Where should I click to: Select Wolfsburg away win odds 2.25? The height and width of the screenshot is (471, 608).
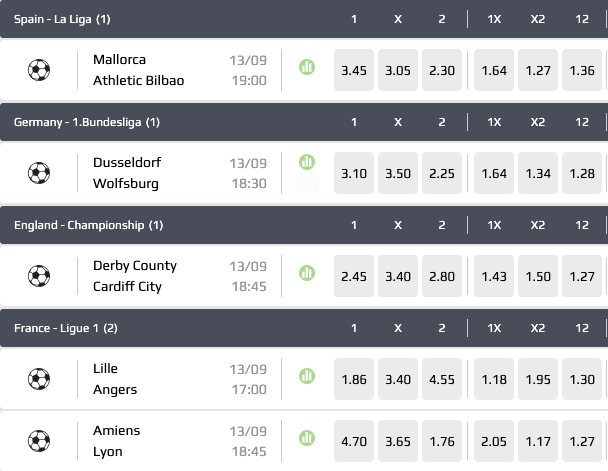pos(442,173)
